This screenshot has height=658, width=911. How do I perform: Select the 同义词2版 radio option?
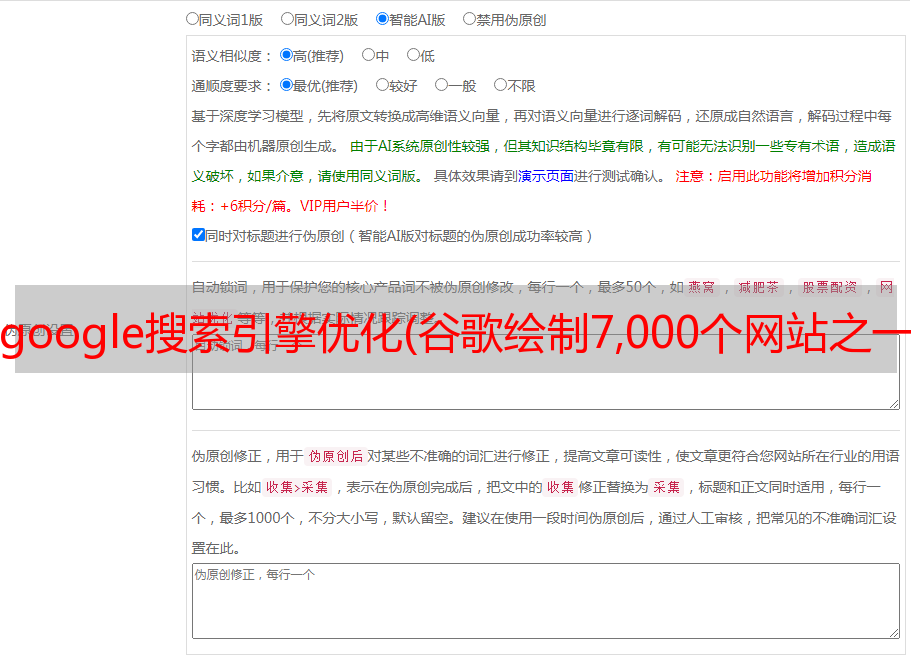(x=287, y=19)
